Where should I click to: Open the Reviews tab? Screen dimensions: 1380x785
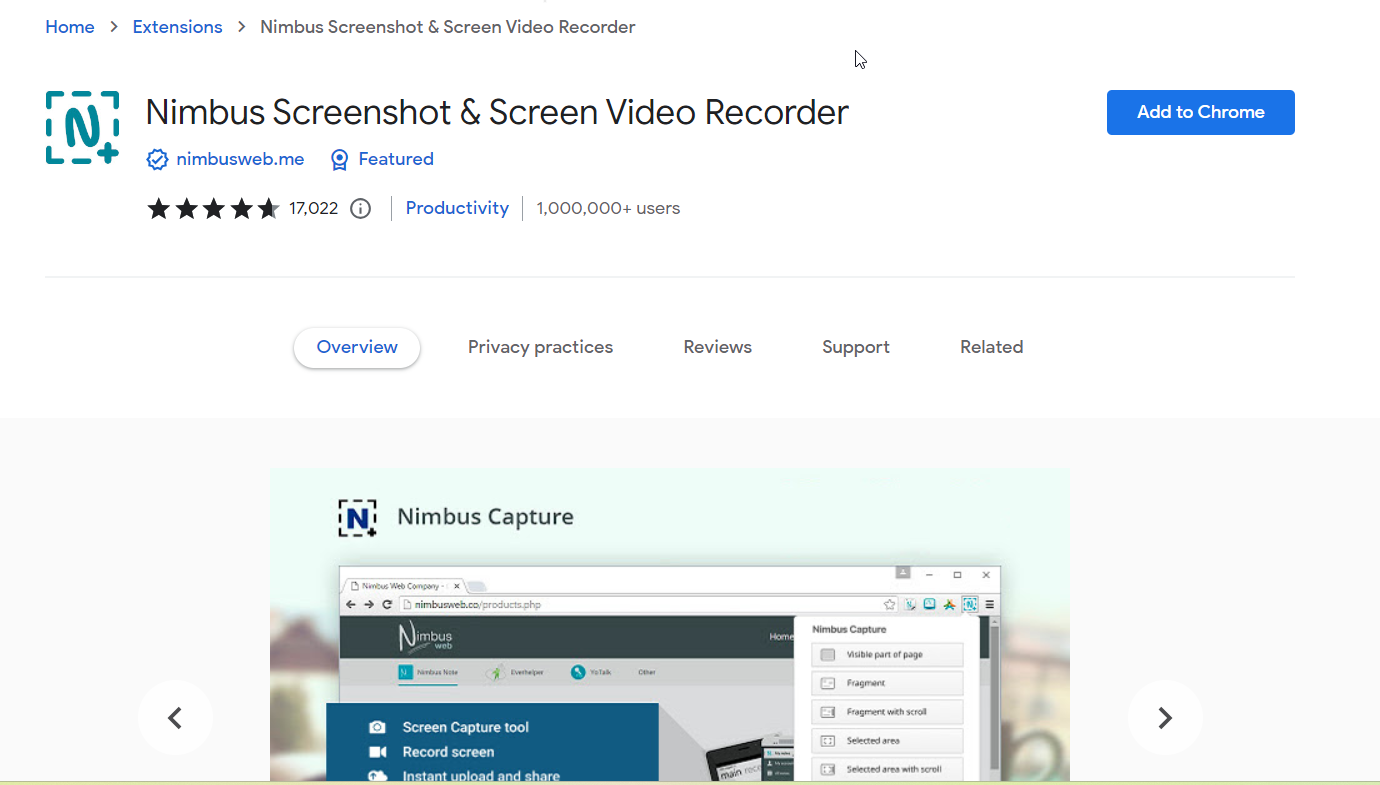[717, 348]
